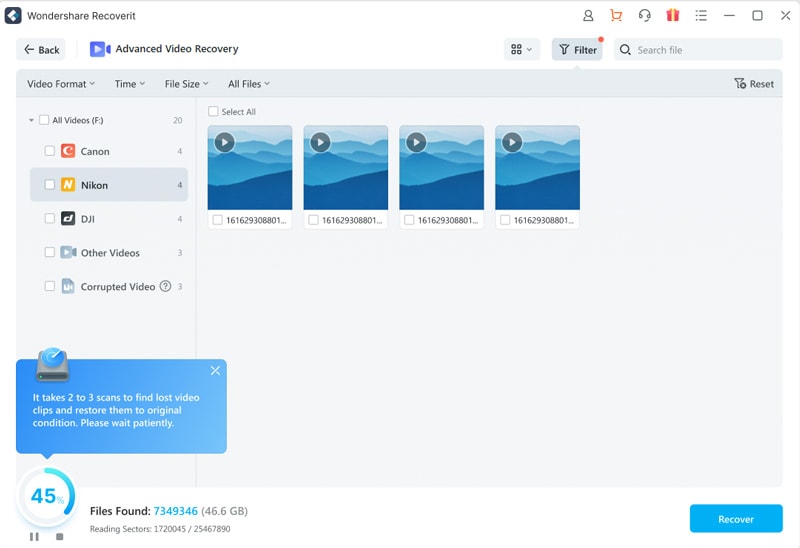Screen dimensions: 800x548
Task: Click the Advanced Video Recovery camera icon
Action: (100, 49)
